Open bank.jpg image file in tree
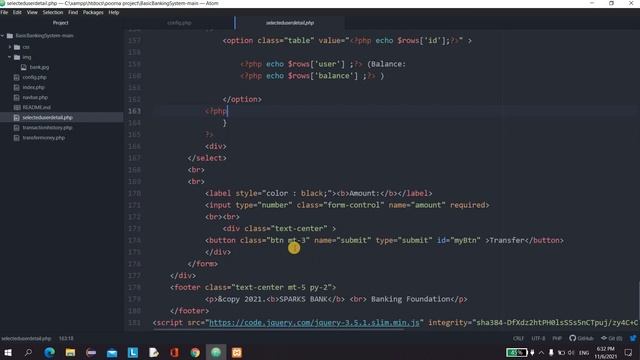Viewport: 640px width, 360px height. [x=39, y=67]
